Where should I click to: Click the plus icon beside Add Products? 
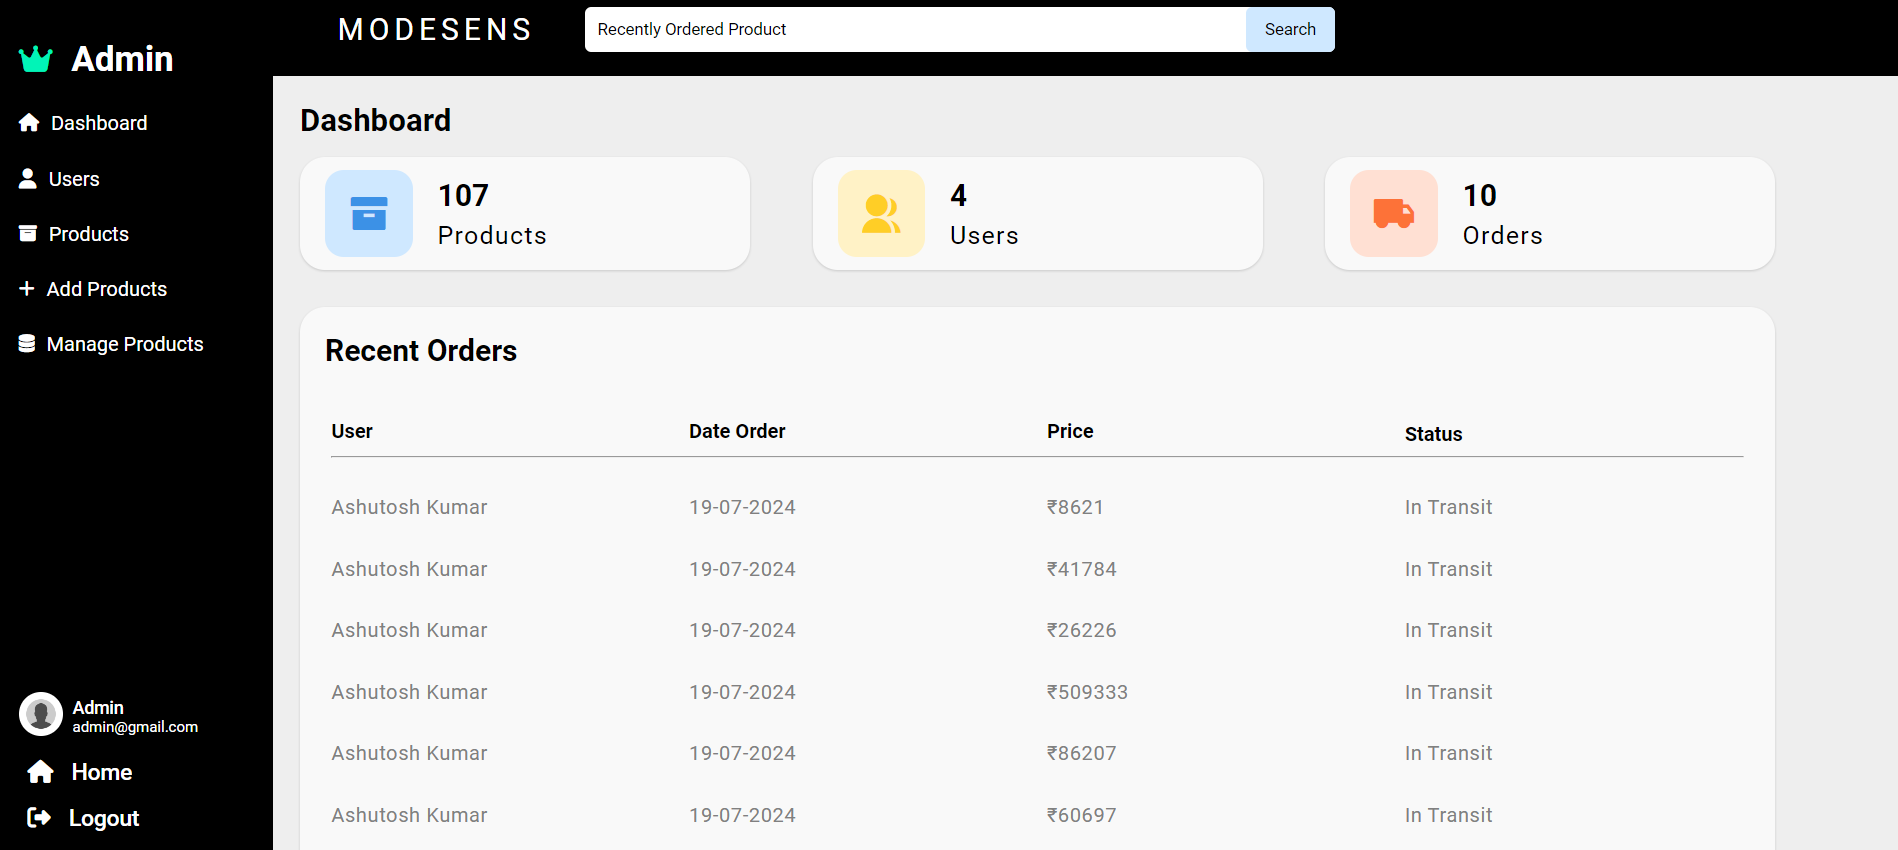point(27,288)
